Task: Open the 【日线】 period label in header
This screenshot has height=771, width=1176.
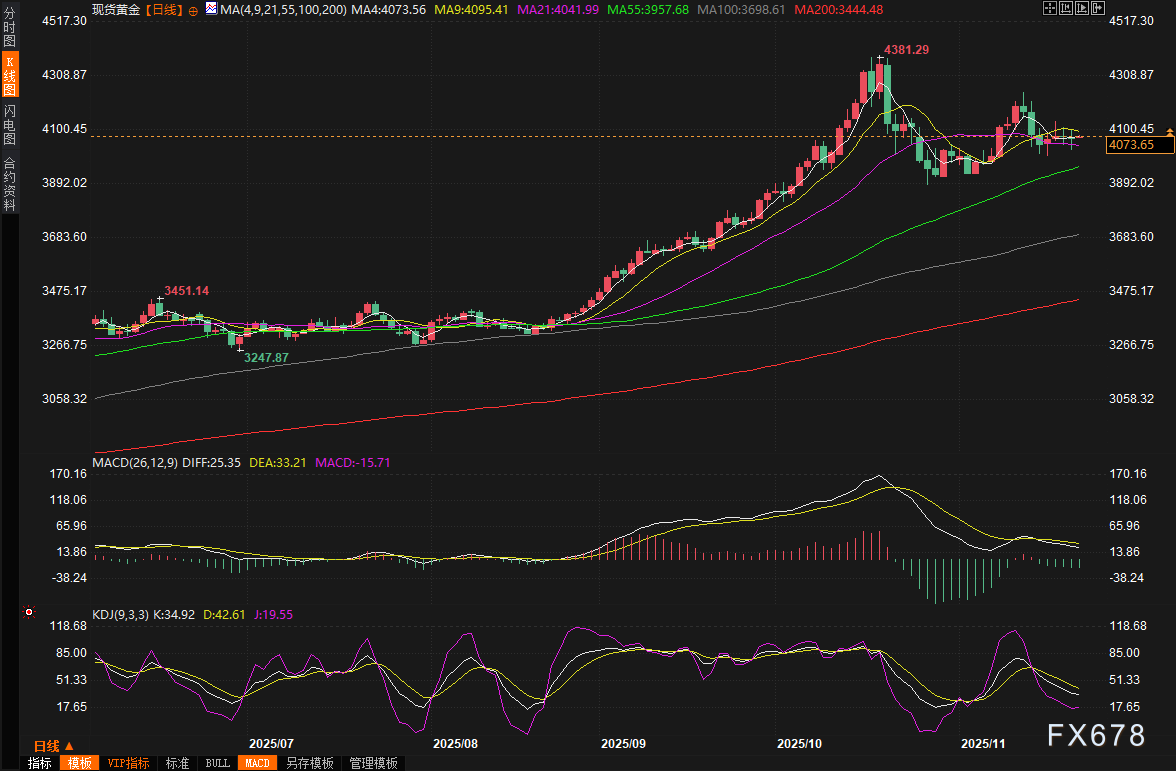Action: tap(164, 9)
